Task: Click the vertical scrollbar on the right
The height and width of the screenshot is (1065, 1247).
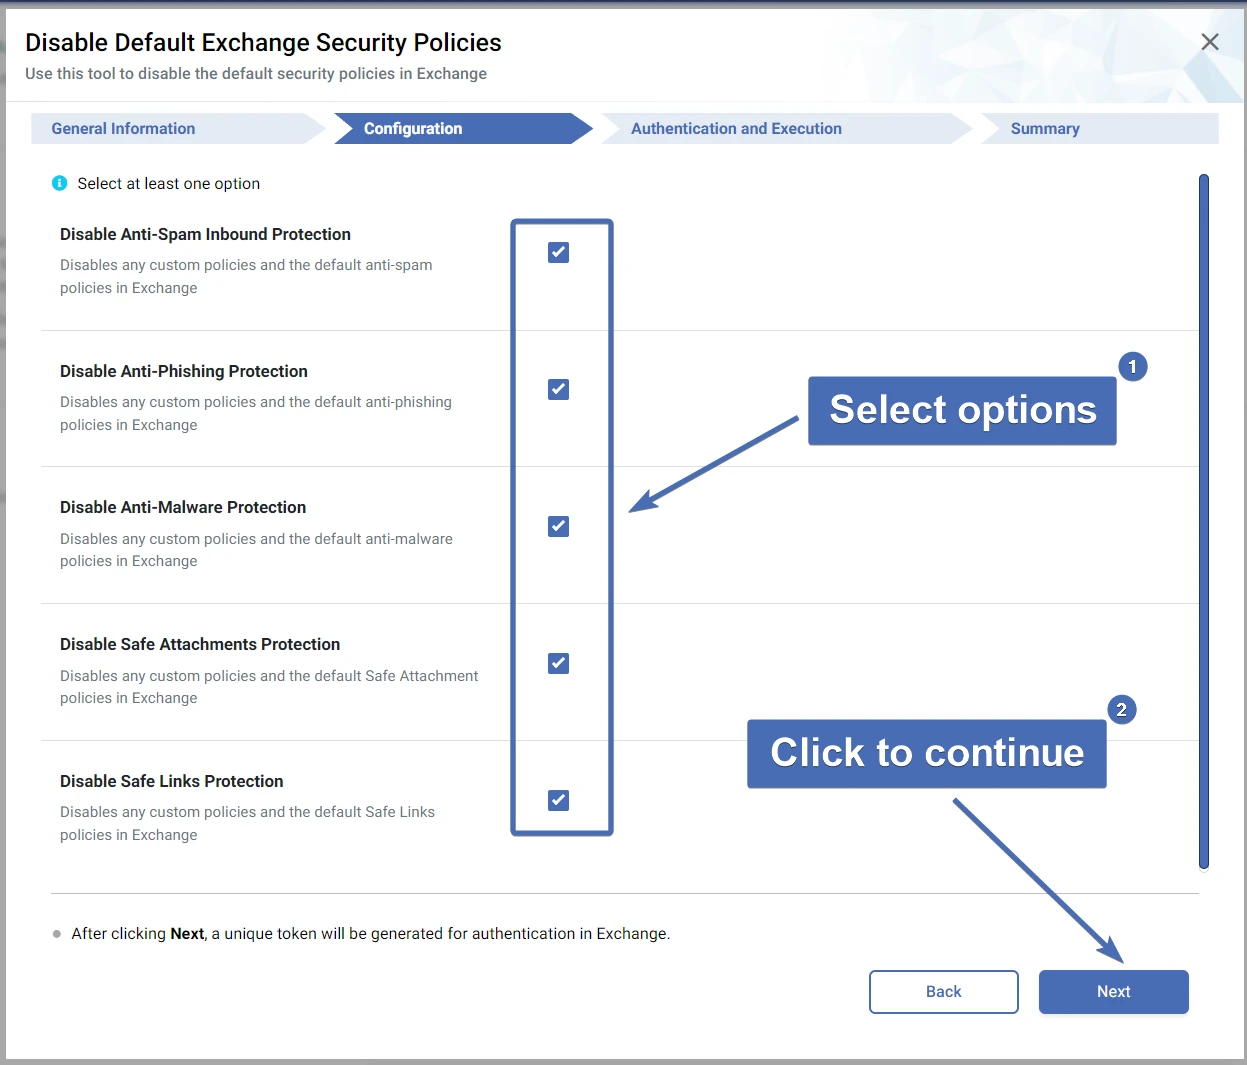Action: point(1203,520)
